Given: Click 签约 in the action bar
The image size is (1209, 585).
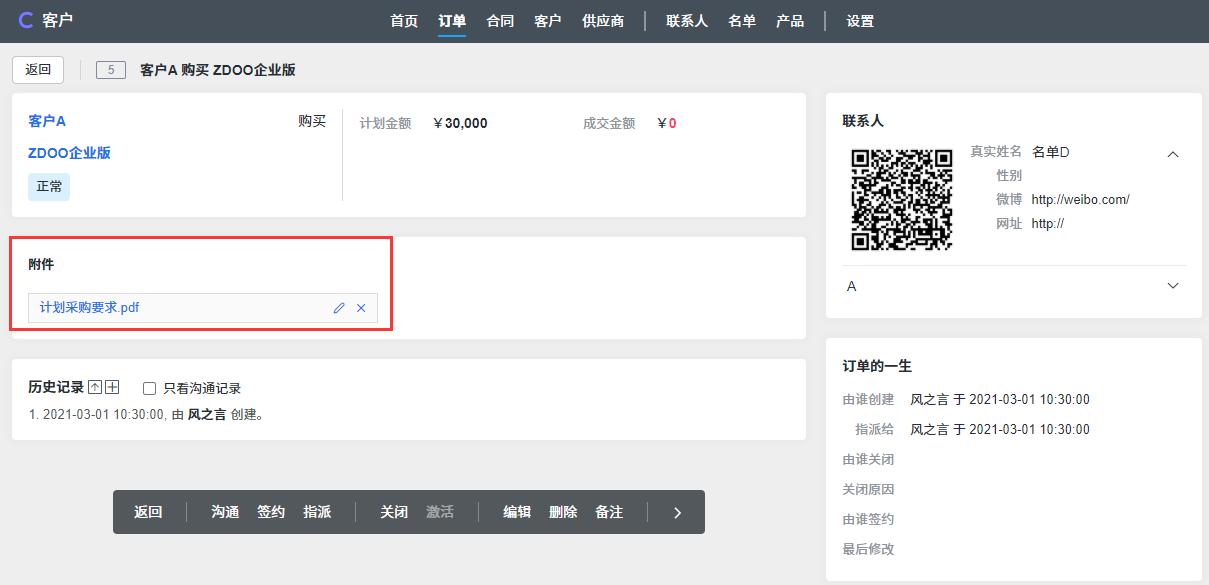Looking at the screenshot, I should click(271, 512).
